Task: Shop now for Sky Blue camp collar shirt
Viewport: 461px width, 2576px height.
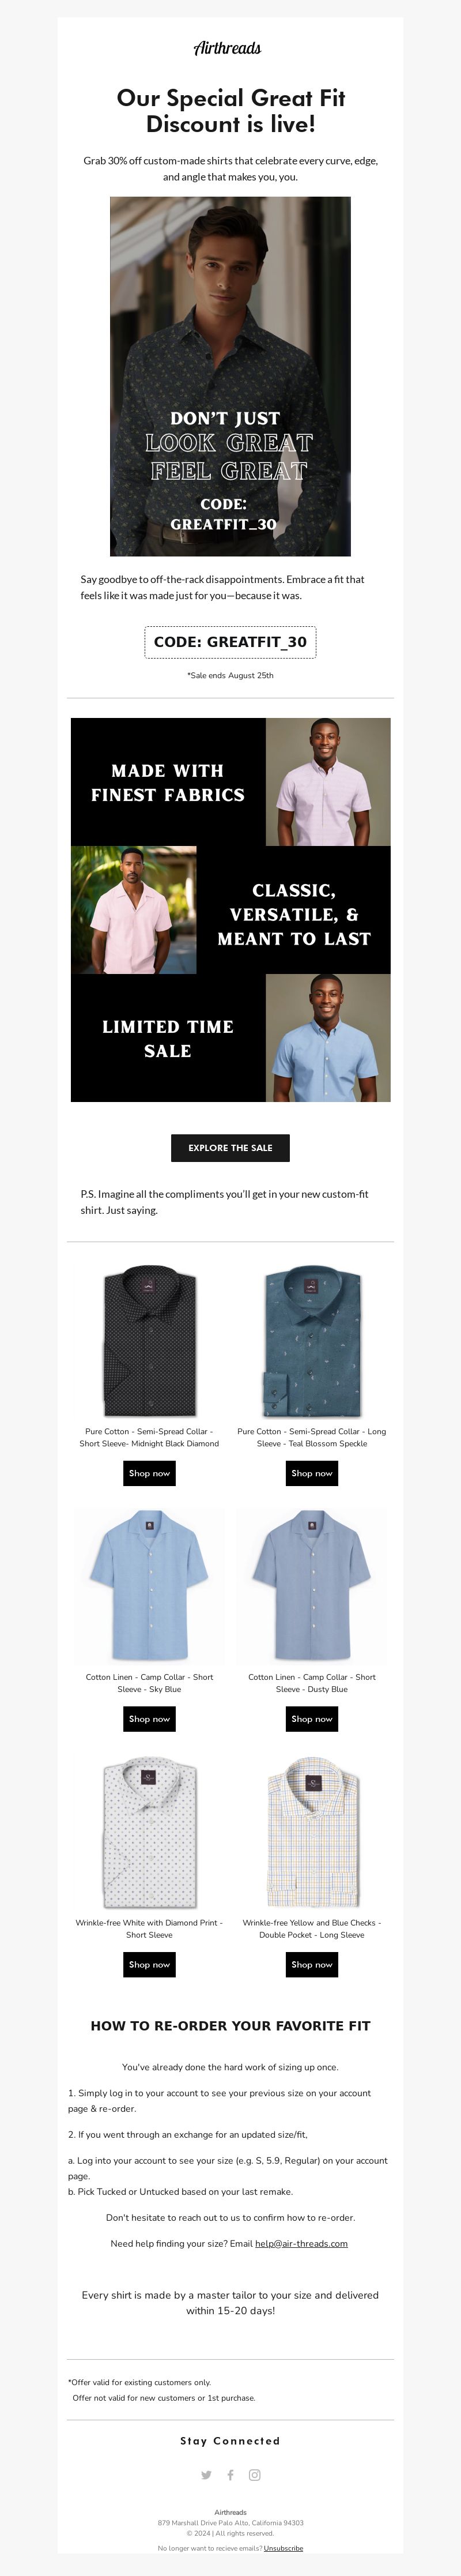Action: click(149, 1719)
